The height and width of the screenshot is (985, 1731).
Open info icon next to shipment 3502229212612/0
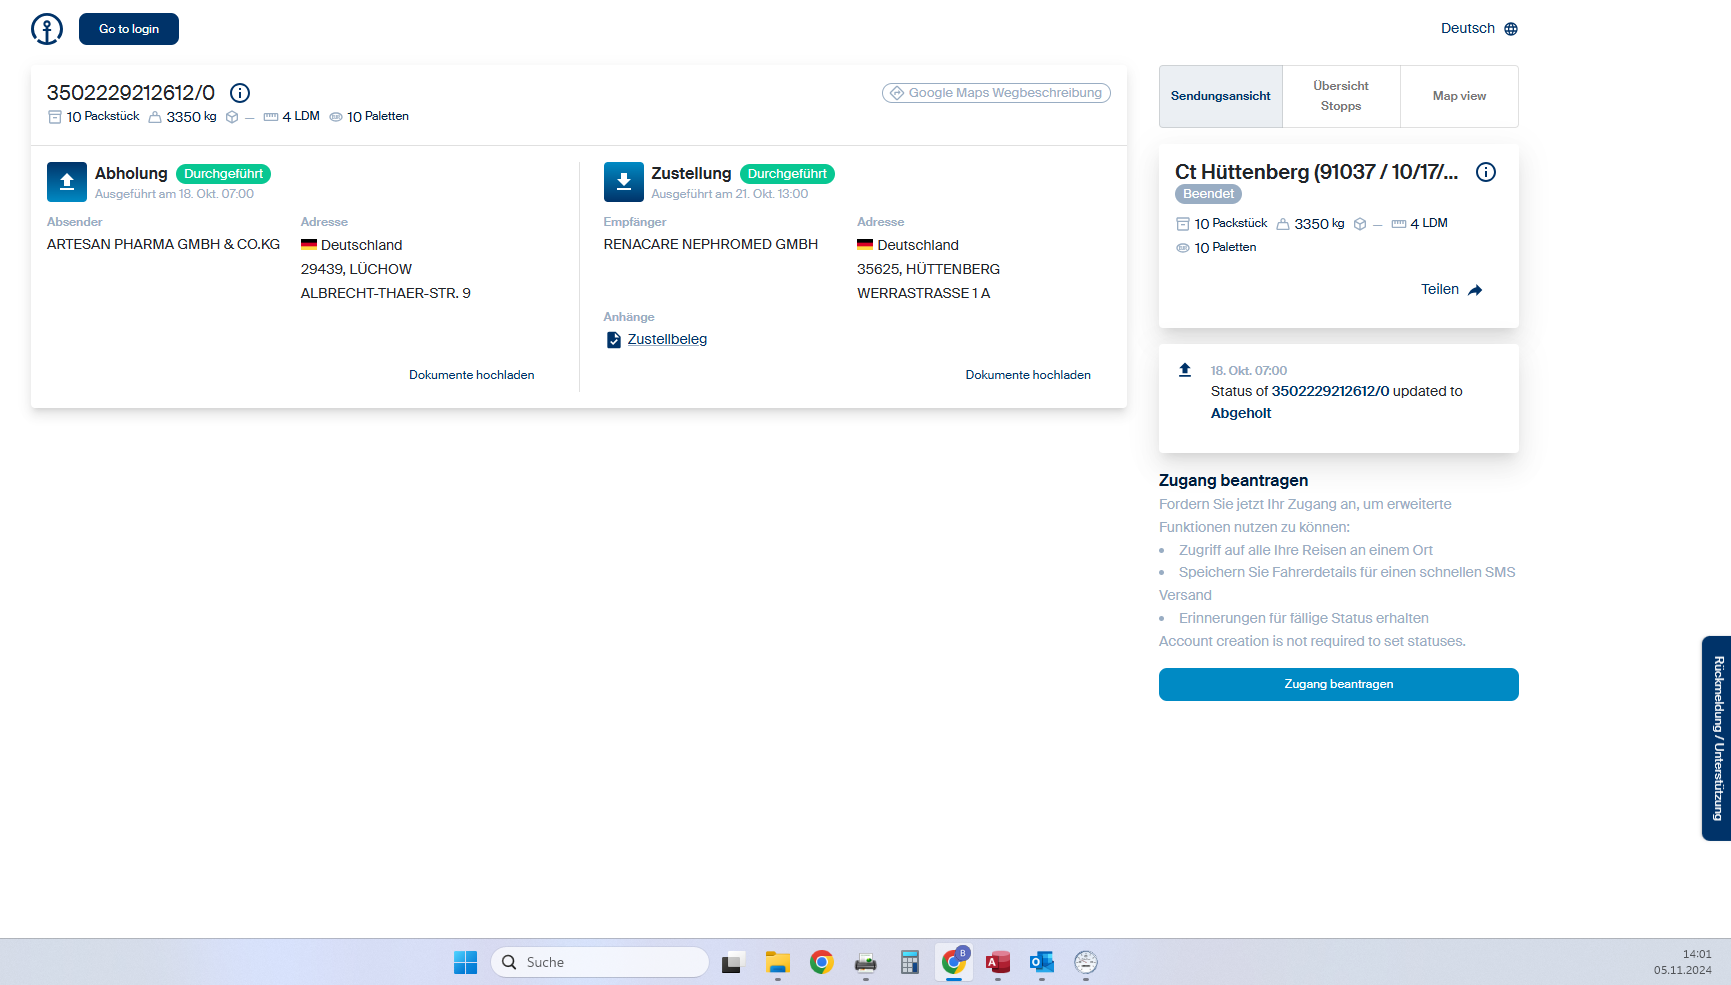click(x=240, y=93)
